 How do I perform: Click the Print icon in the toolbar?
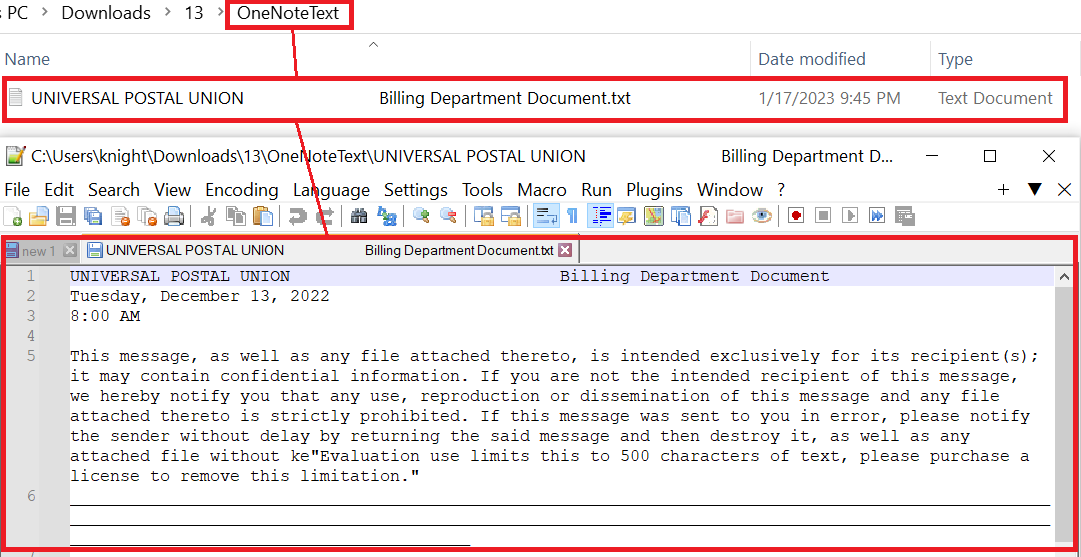174,215
